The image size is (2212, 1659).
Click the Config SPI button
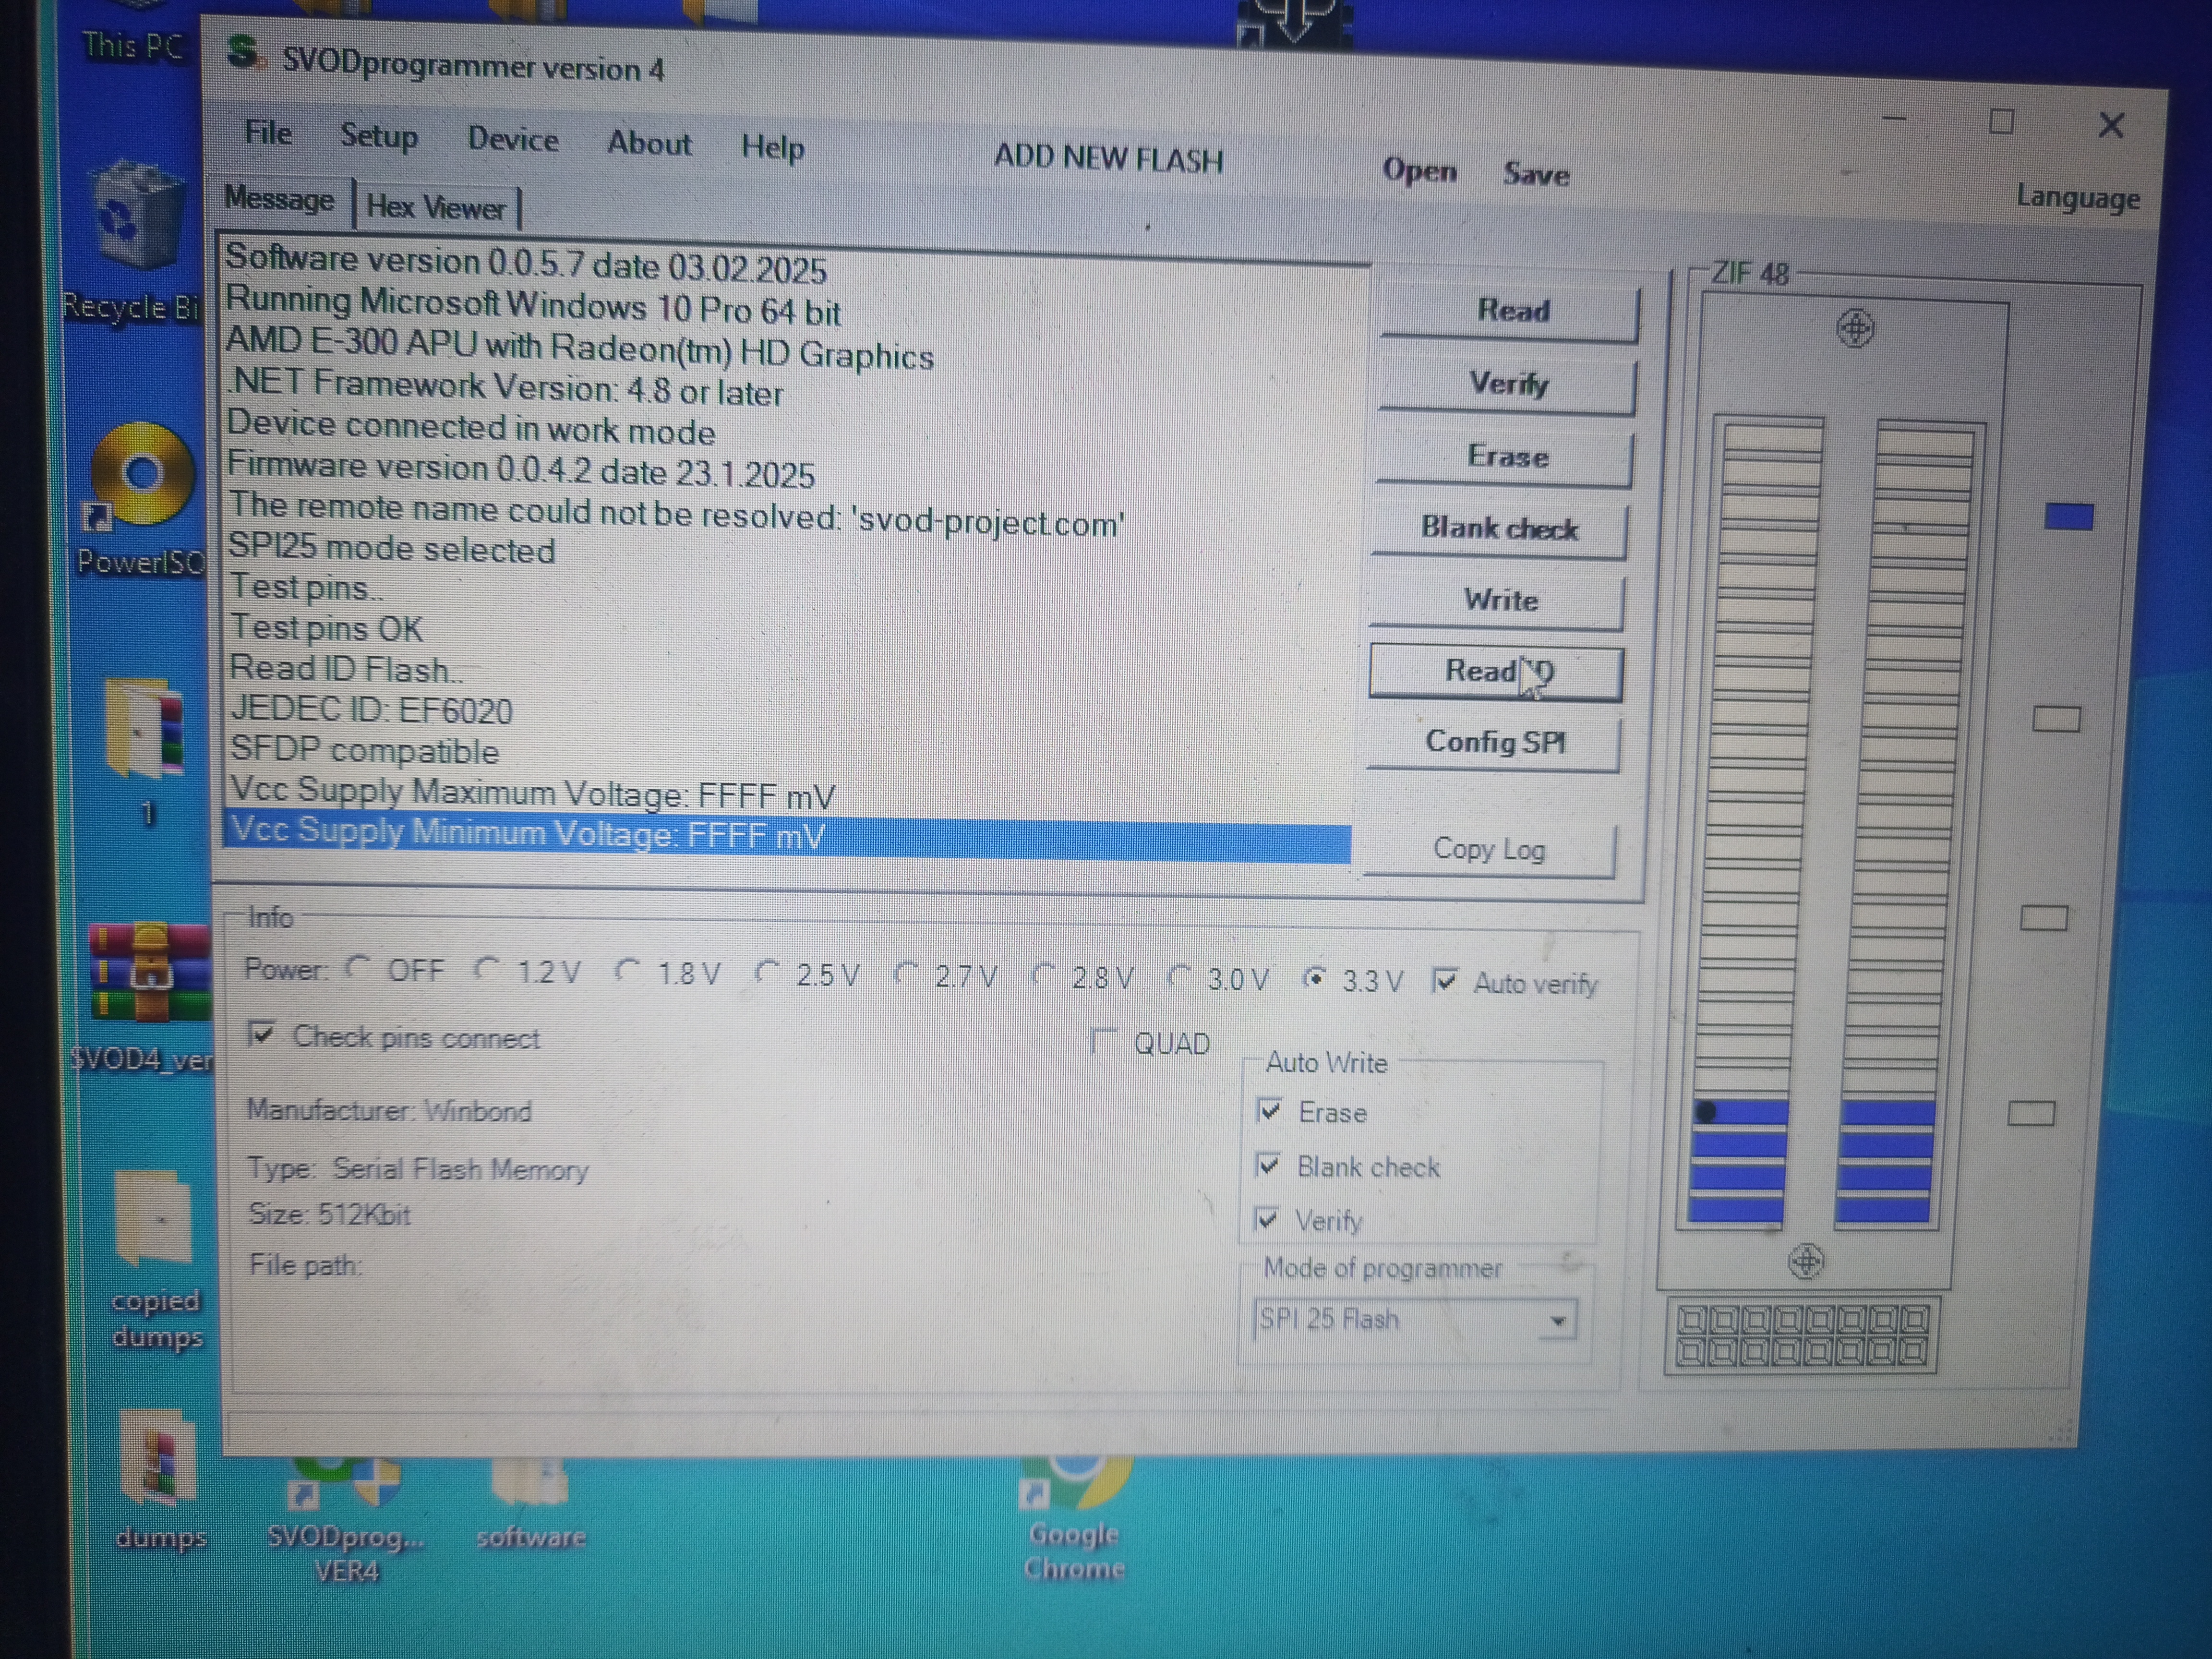pos(1494,743)
